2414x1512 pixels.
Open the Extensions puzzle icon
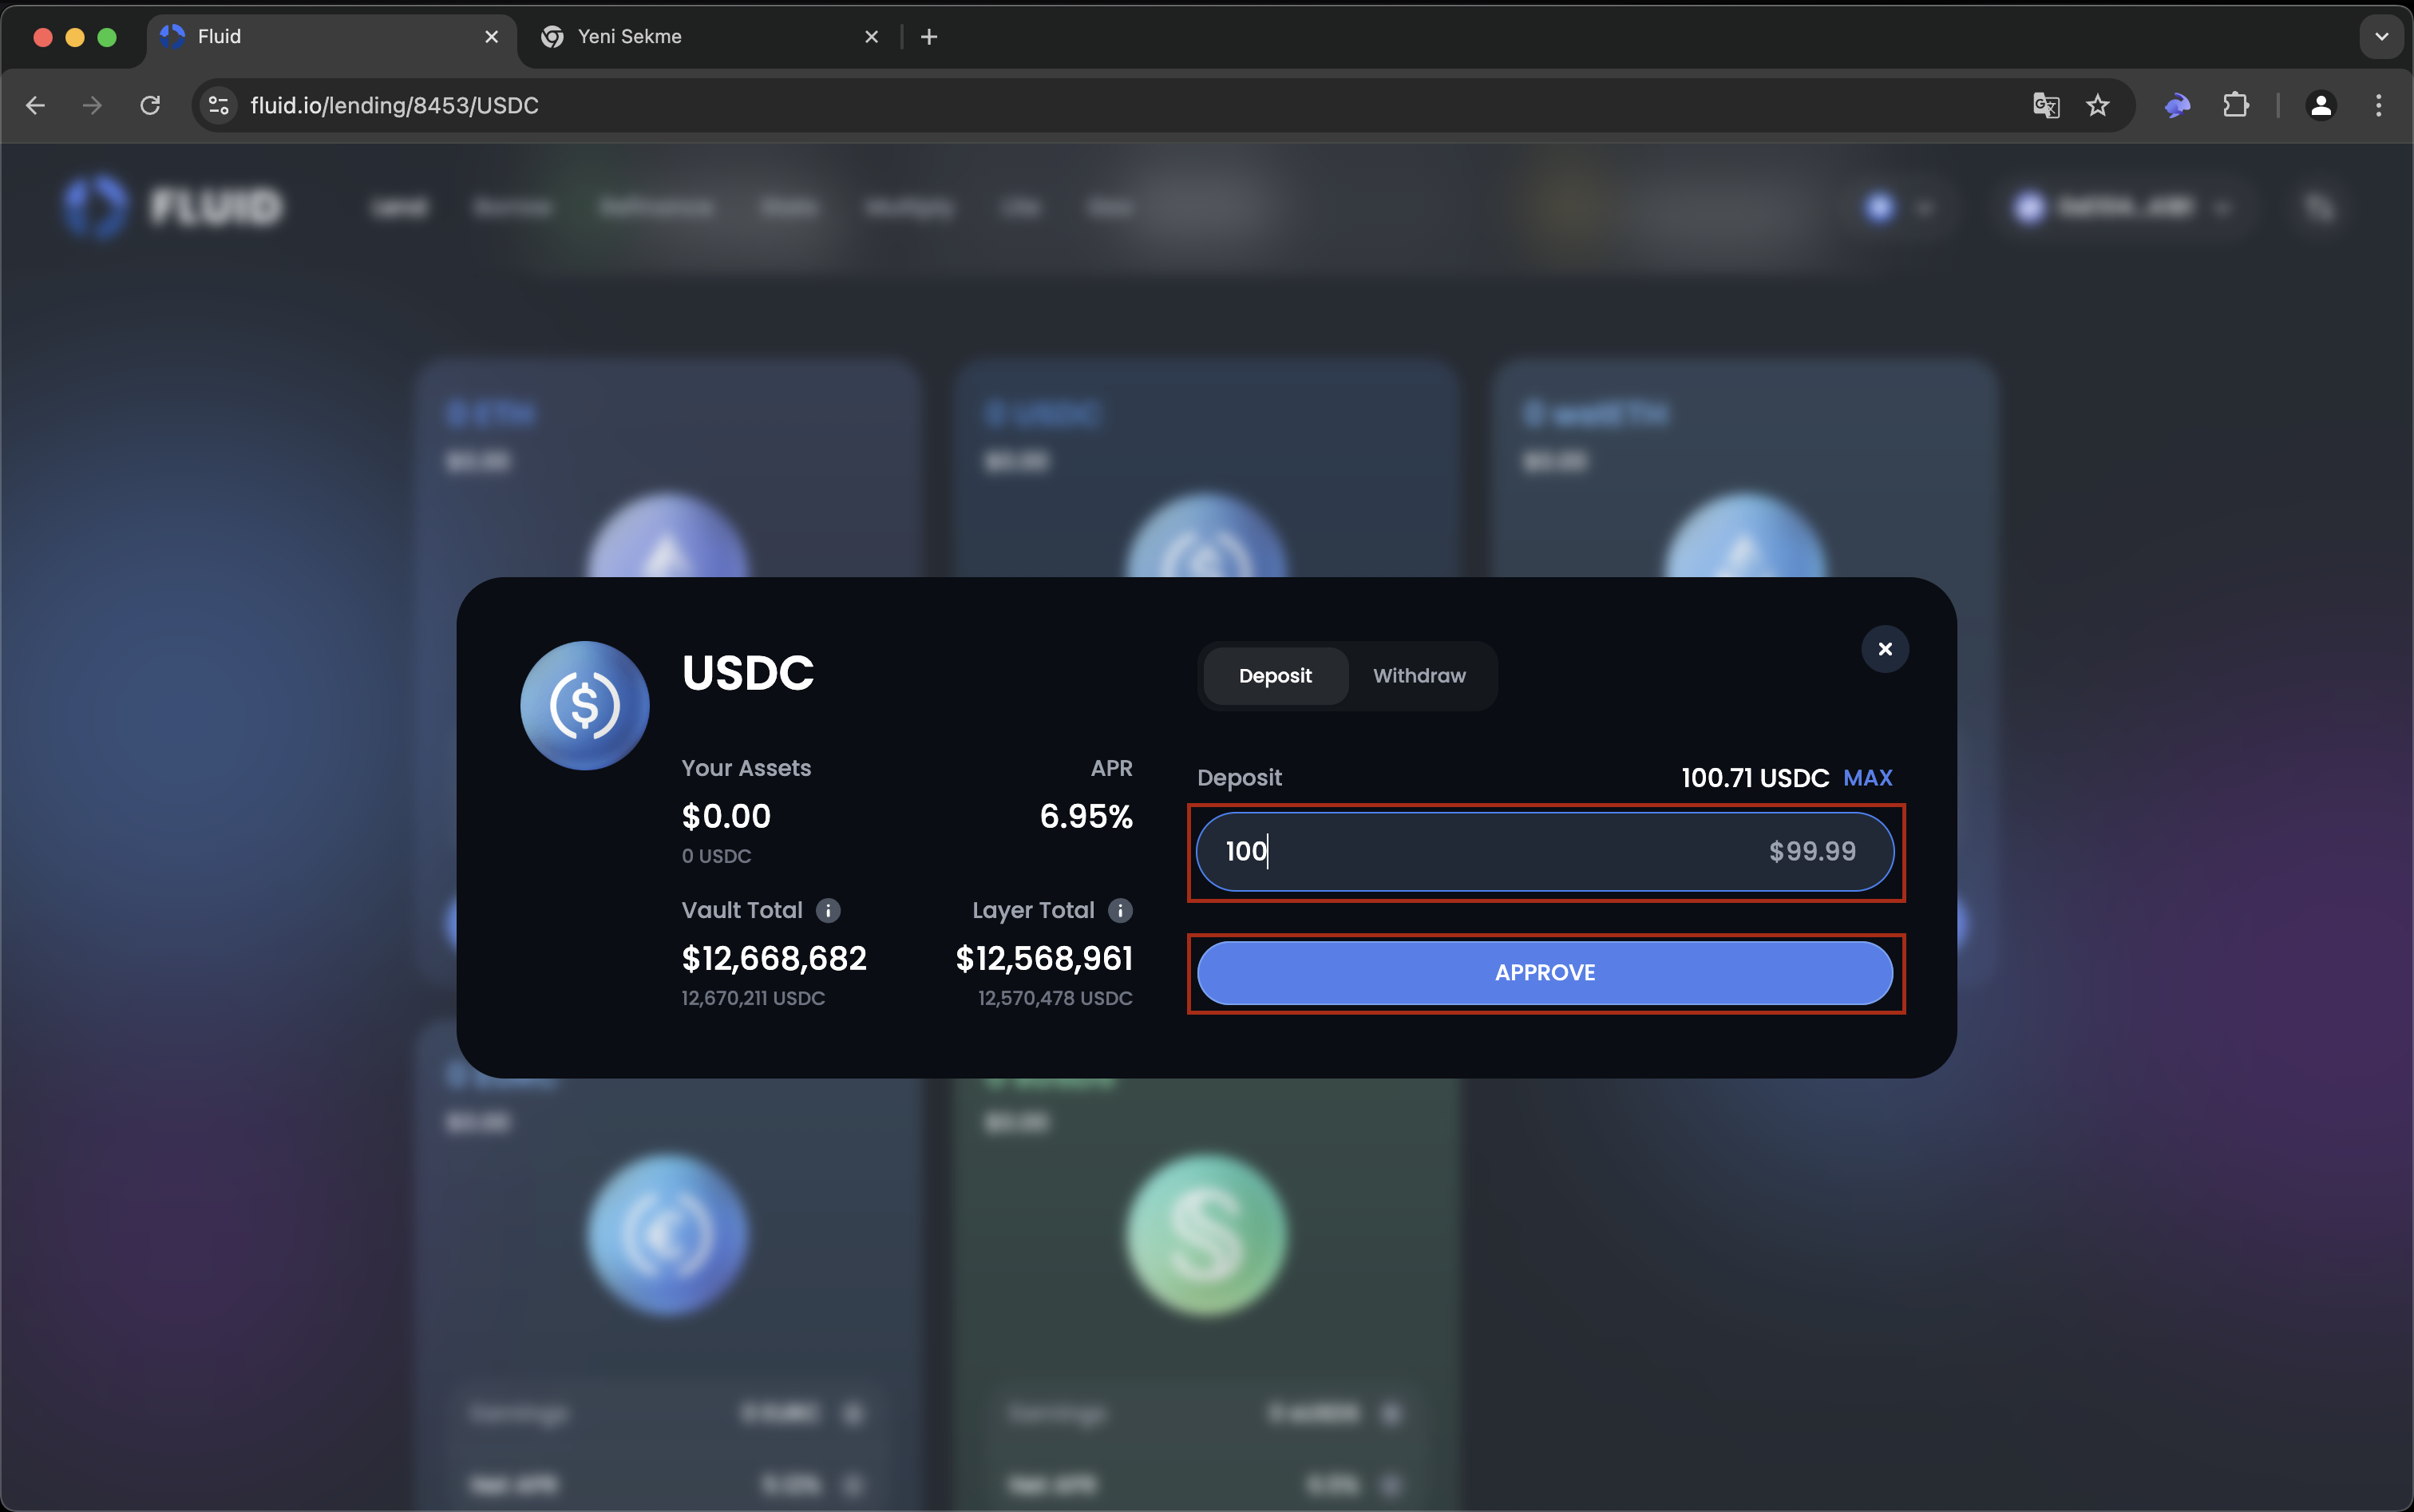[x=2236, y=105]
